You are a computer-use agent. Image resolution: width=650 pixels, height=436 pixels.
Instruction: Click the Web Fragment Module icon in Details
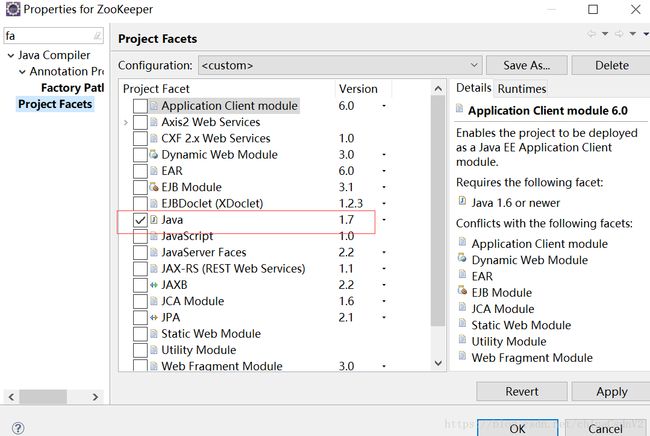tap(462, 356)
